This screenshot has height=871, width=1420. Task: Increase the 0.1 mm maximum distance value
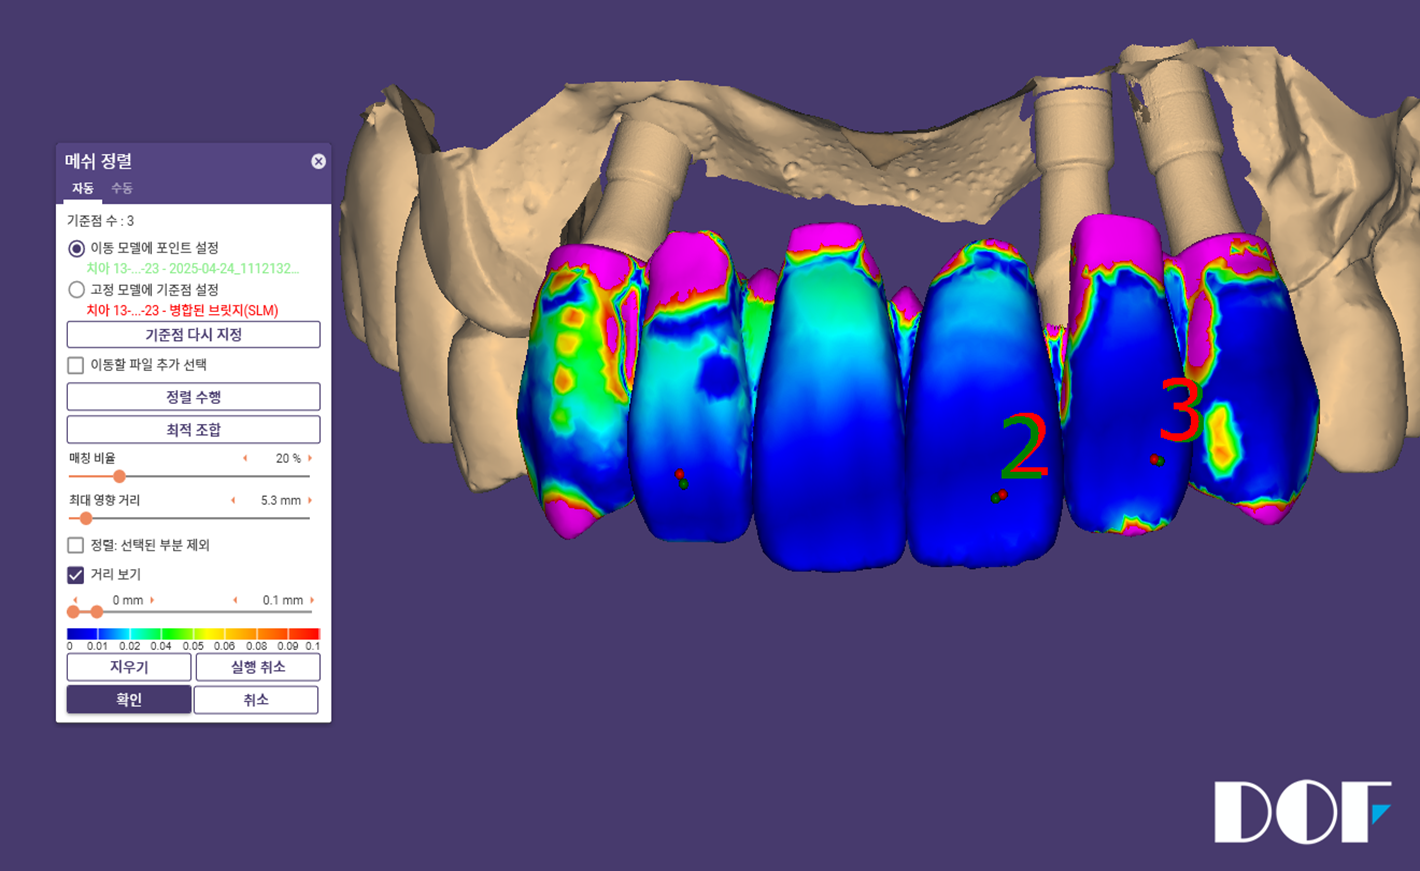pos(312,600)
